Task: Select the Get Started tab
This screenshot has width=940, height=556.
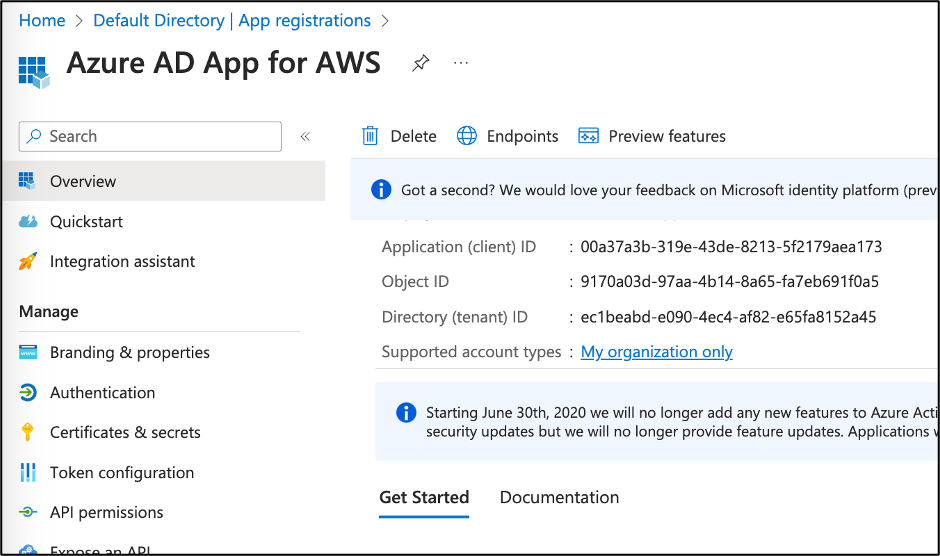Action: (x=424, y=497)
